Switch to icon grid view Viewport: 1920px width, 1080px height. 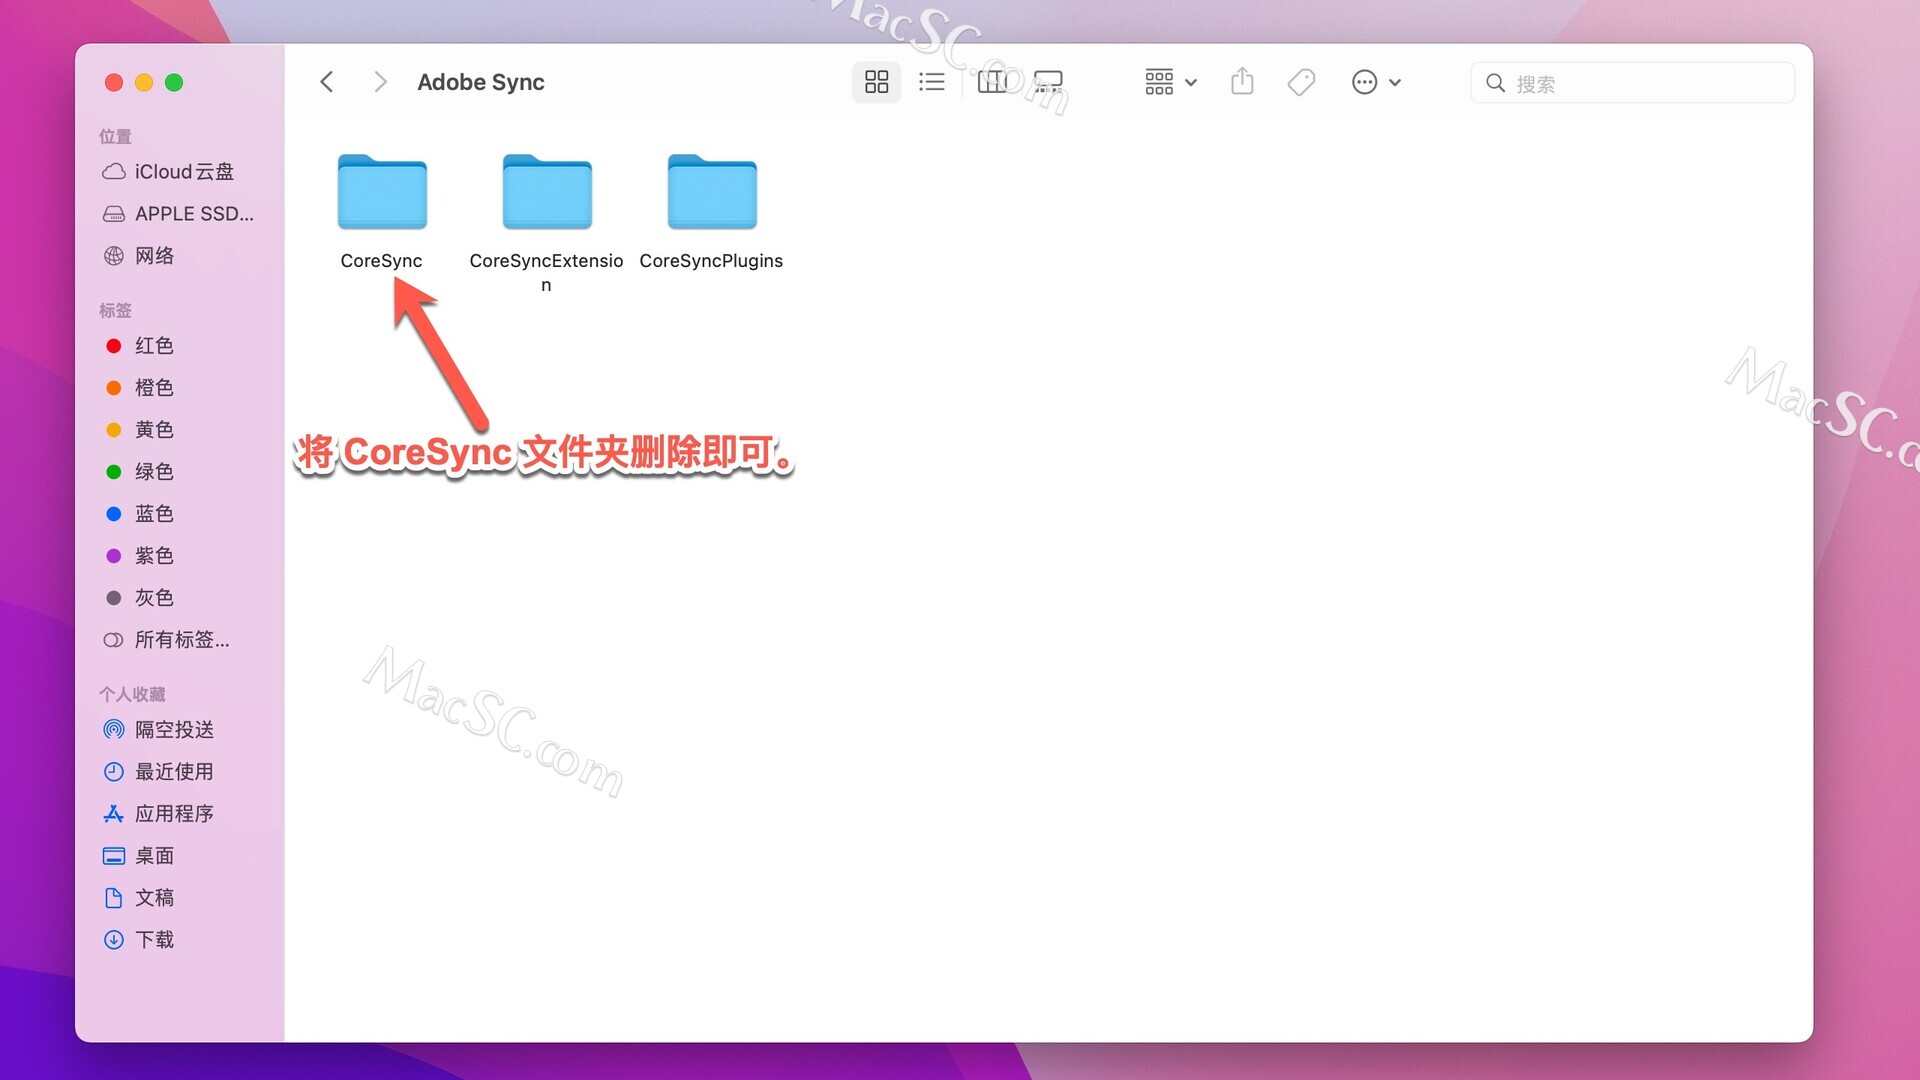pyautogui.click(x=876, y=82)
